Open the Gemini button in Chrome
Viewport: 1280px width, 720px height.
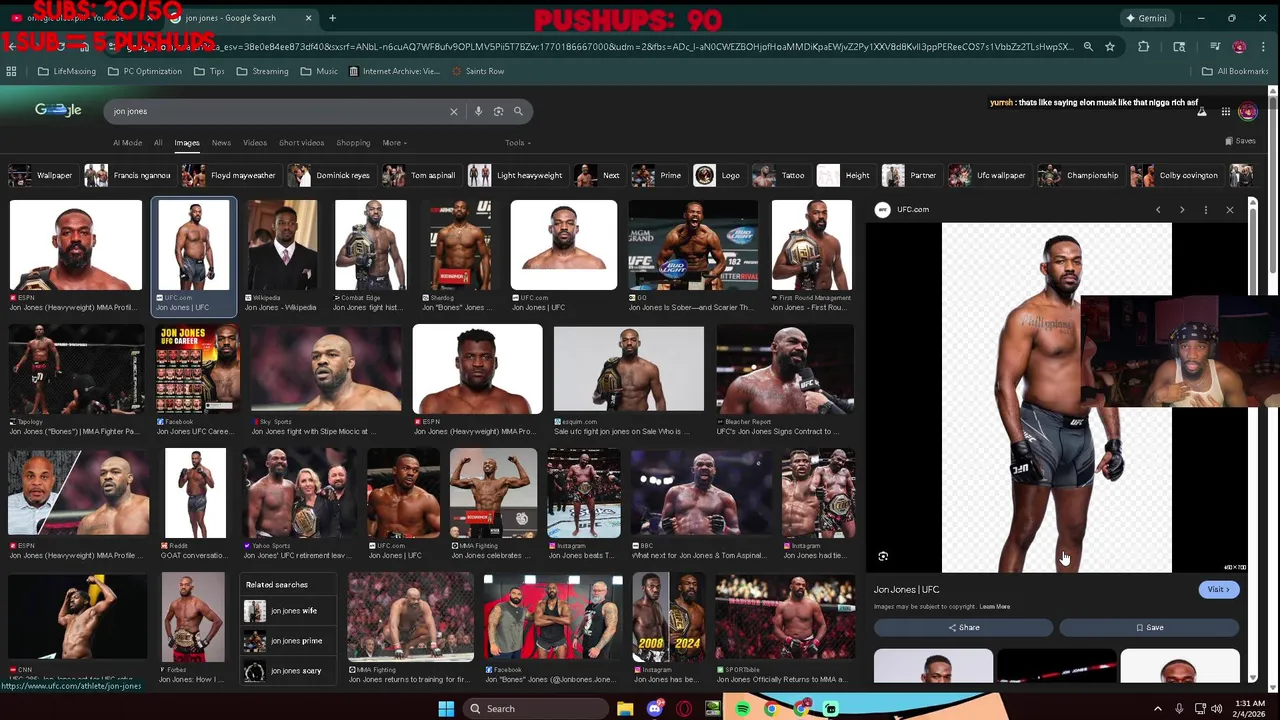pyautogui.click(x=1146, y=18)
